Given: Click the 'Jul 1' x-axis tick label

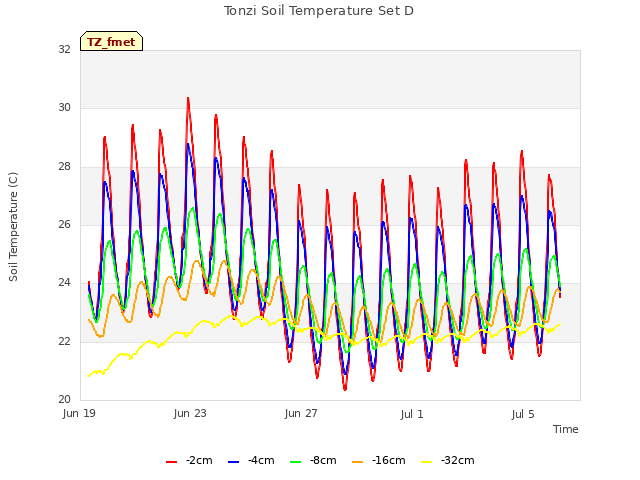Looking at the screenshot, I should 412,414.
